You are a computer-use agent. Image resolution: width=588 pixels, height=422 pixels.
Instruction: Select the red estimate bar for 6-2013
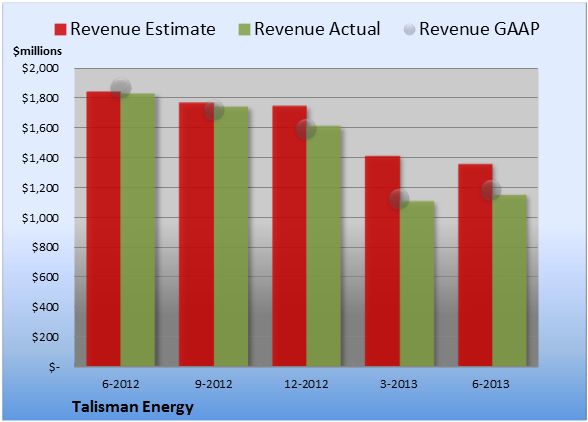[x=476, y=265]
